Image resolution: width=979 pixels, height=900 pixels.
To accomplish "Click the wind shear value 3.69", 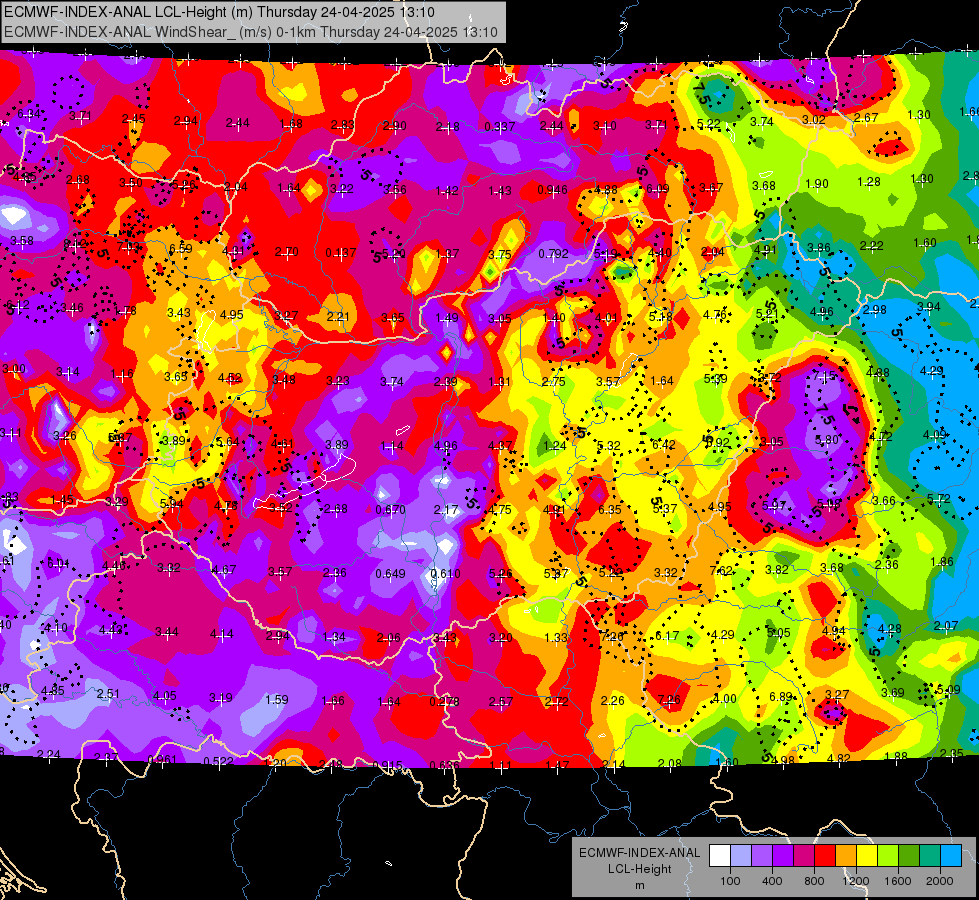I will coord(892,692).
